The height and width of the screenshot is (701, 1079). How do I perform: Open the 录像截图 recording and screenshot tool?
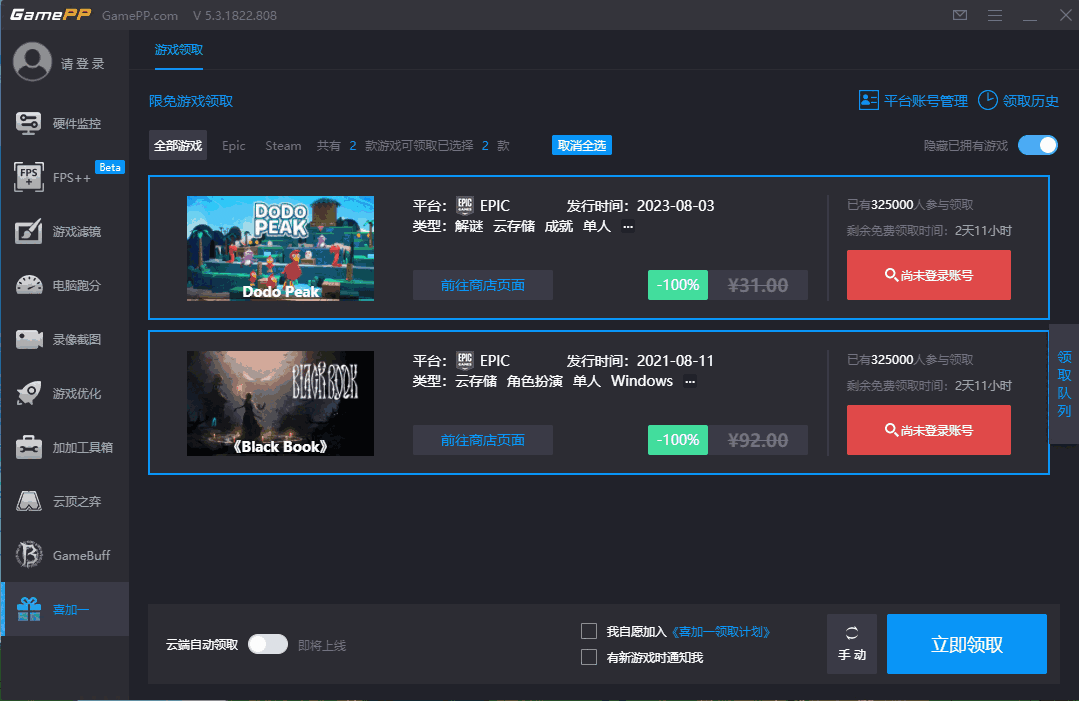pos(64,339)
